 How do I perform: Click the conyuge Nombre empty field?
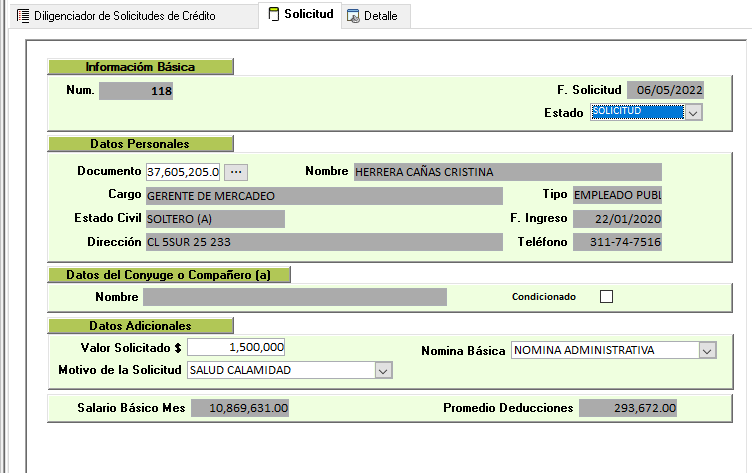pos(294,297)
